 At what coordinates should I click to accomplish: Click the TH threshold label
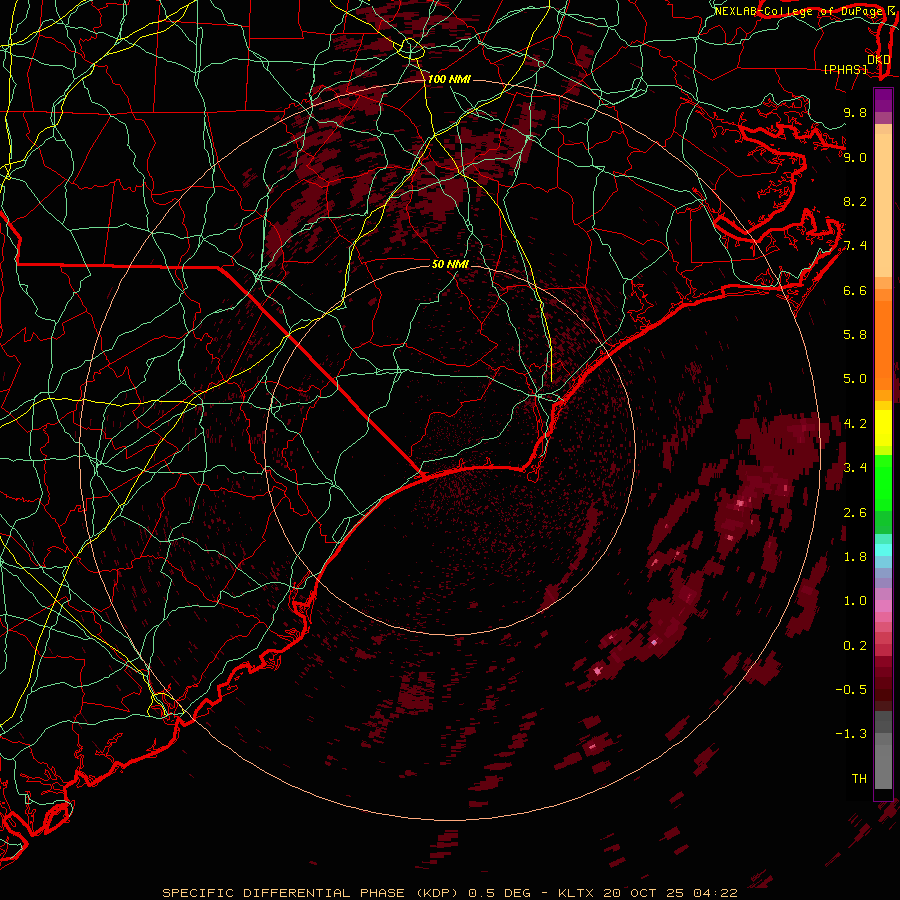point(859,779)
